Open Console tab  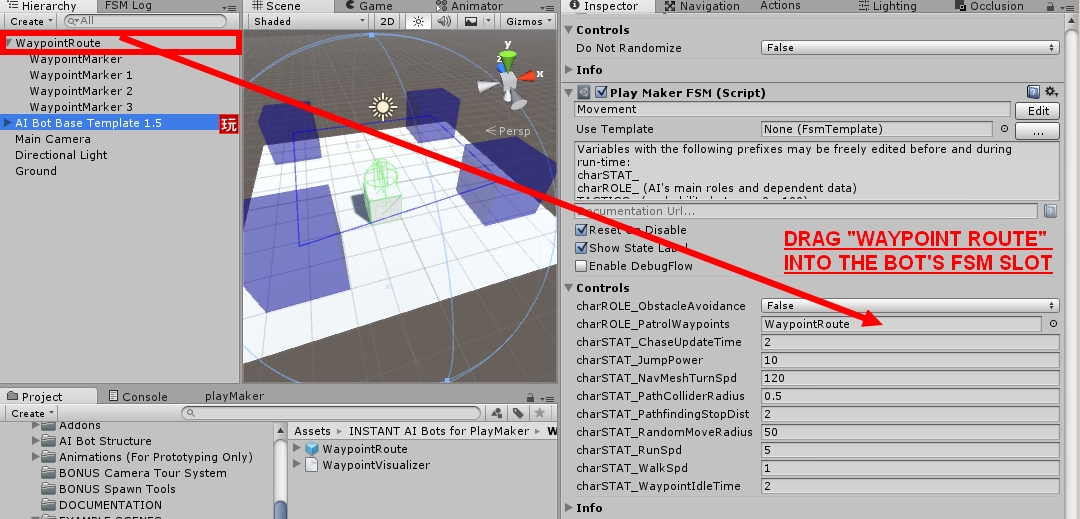click(138, 396)
